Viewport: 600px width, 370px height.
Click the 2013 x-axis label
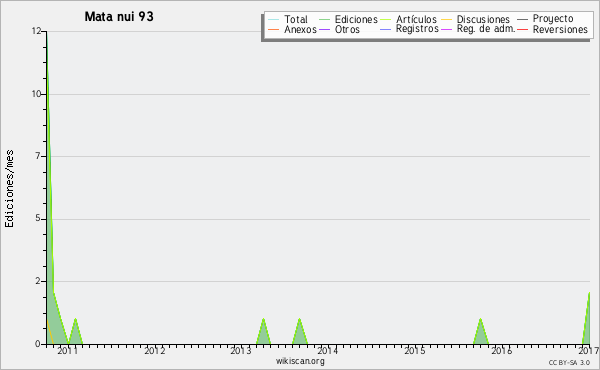[241, 351]
